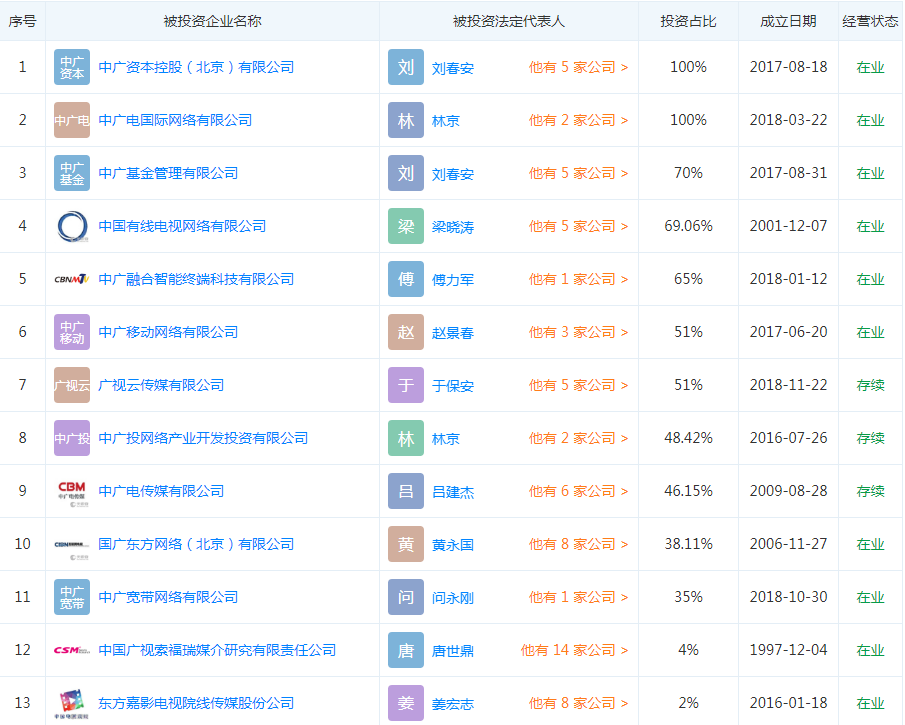The height and width of the screenshot is (725, 905).
Task: Select the 中广投 logo icon
Action: coord(72,438)
